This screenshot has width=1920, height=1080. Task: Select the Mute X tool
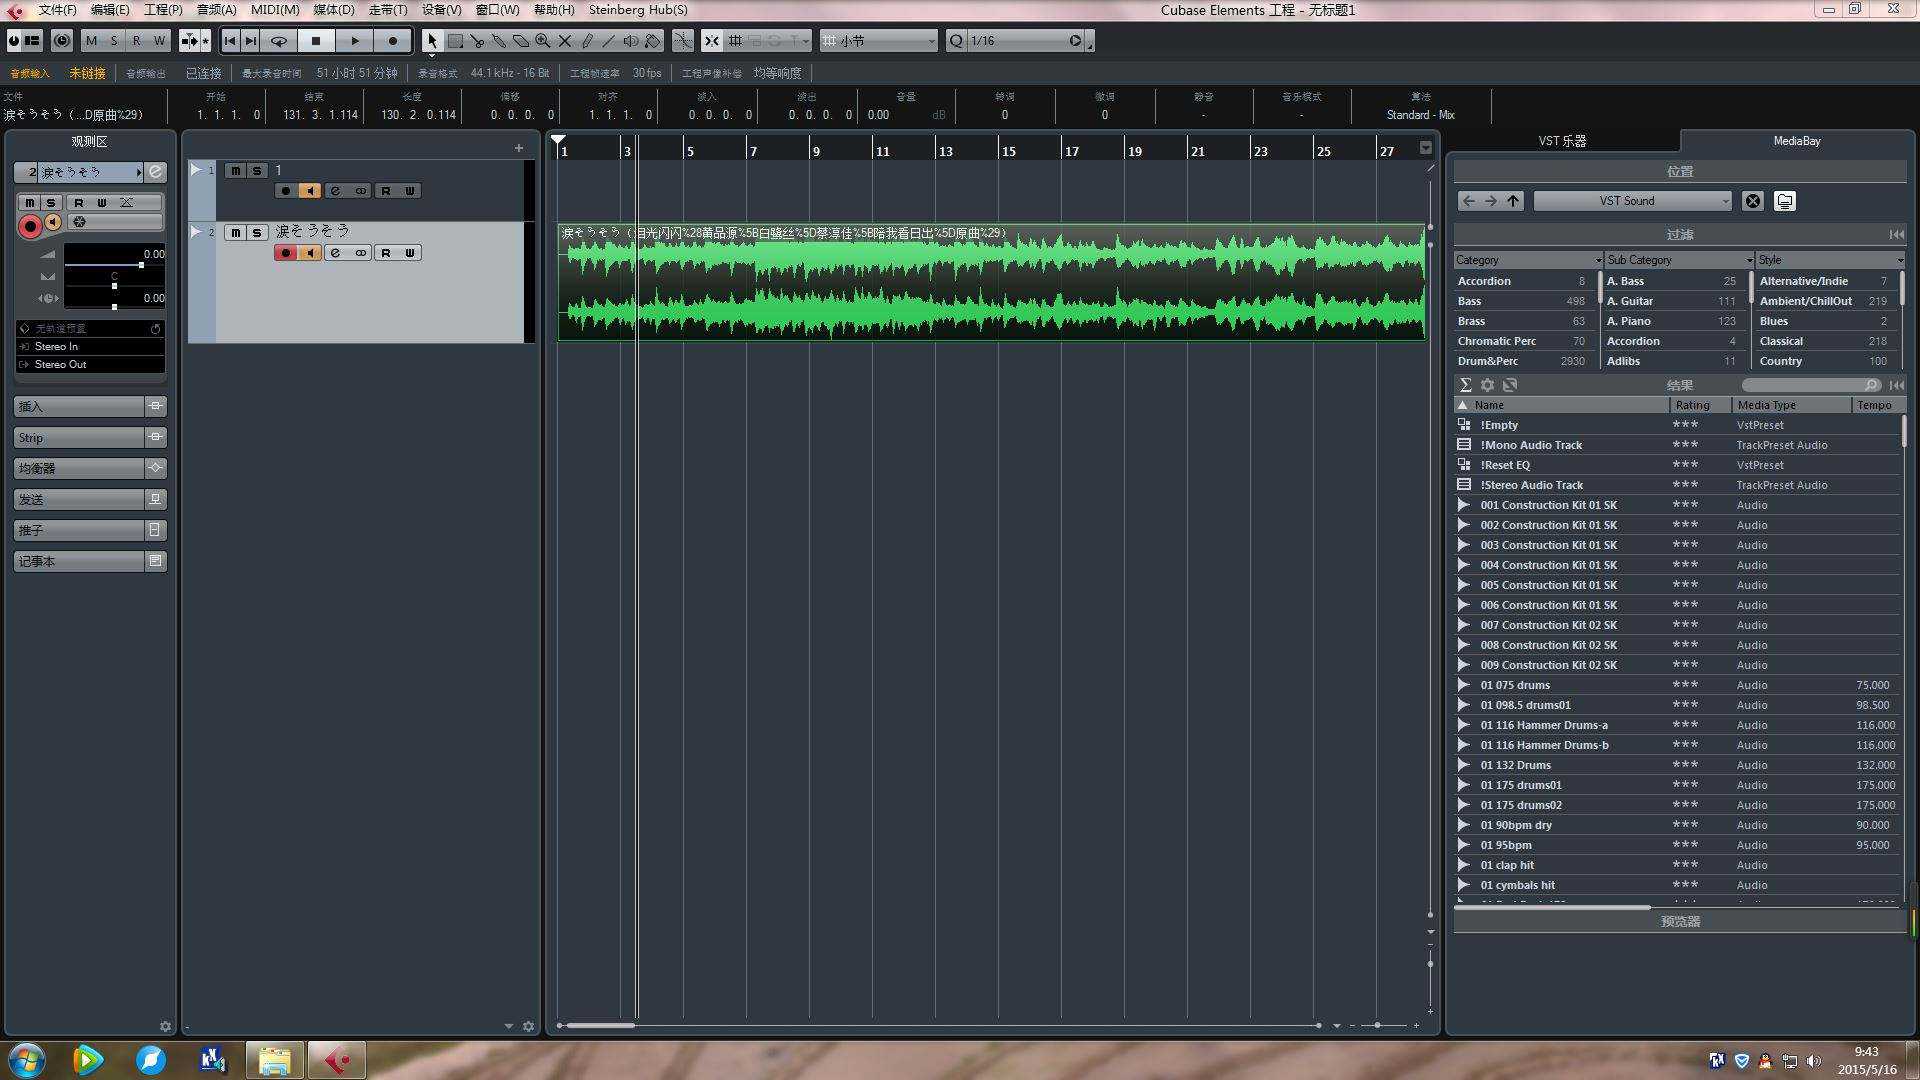coord(565,41)
